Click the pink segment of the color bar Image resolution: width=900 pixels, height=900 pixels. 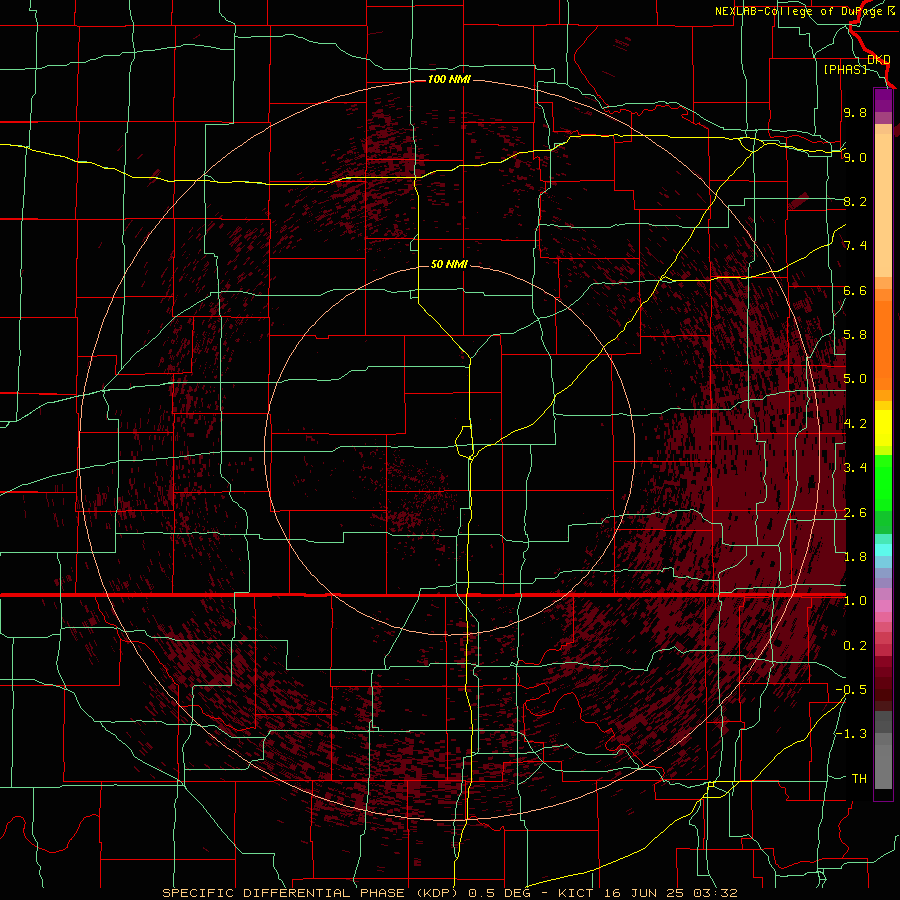tap(883, 606)
